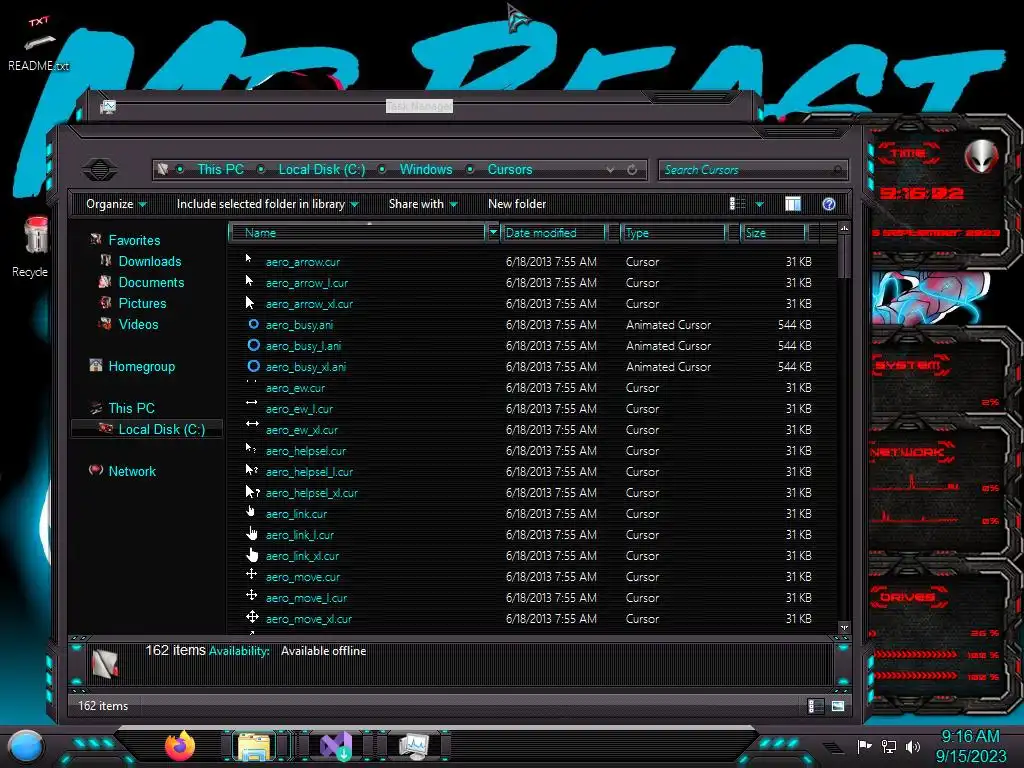Image resolution: width=1024 pixels, height=768 pixels.
Task: Select the aero_ew_xl.cur file
Action: 302,430
